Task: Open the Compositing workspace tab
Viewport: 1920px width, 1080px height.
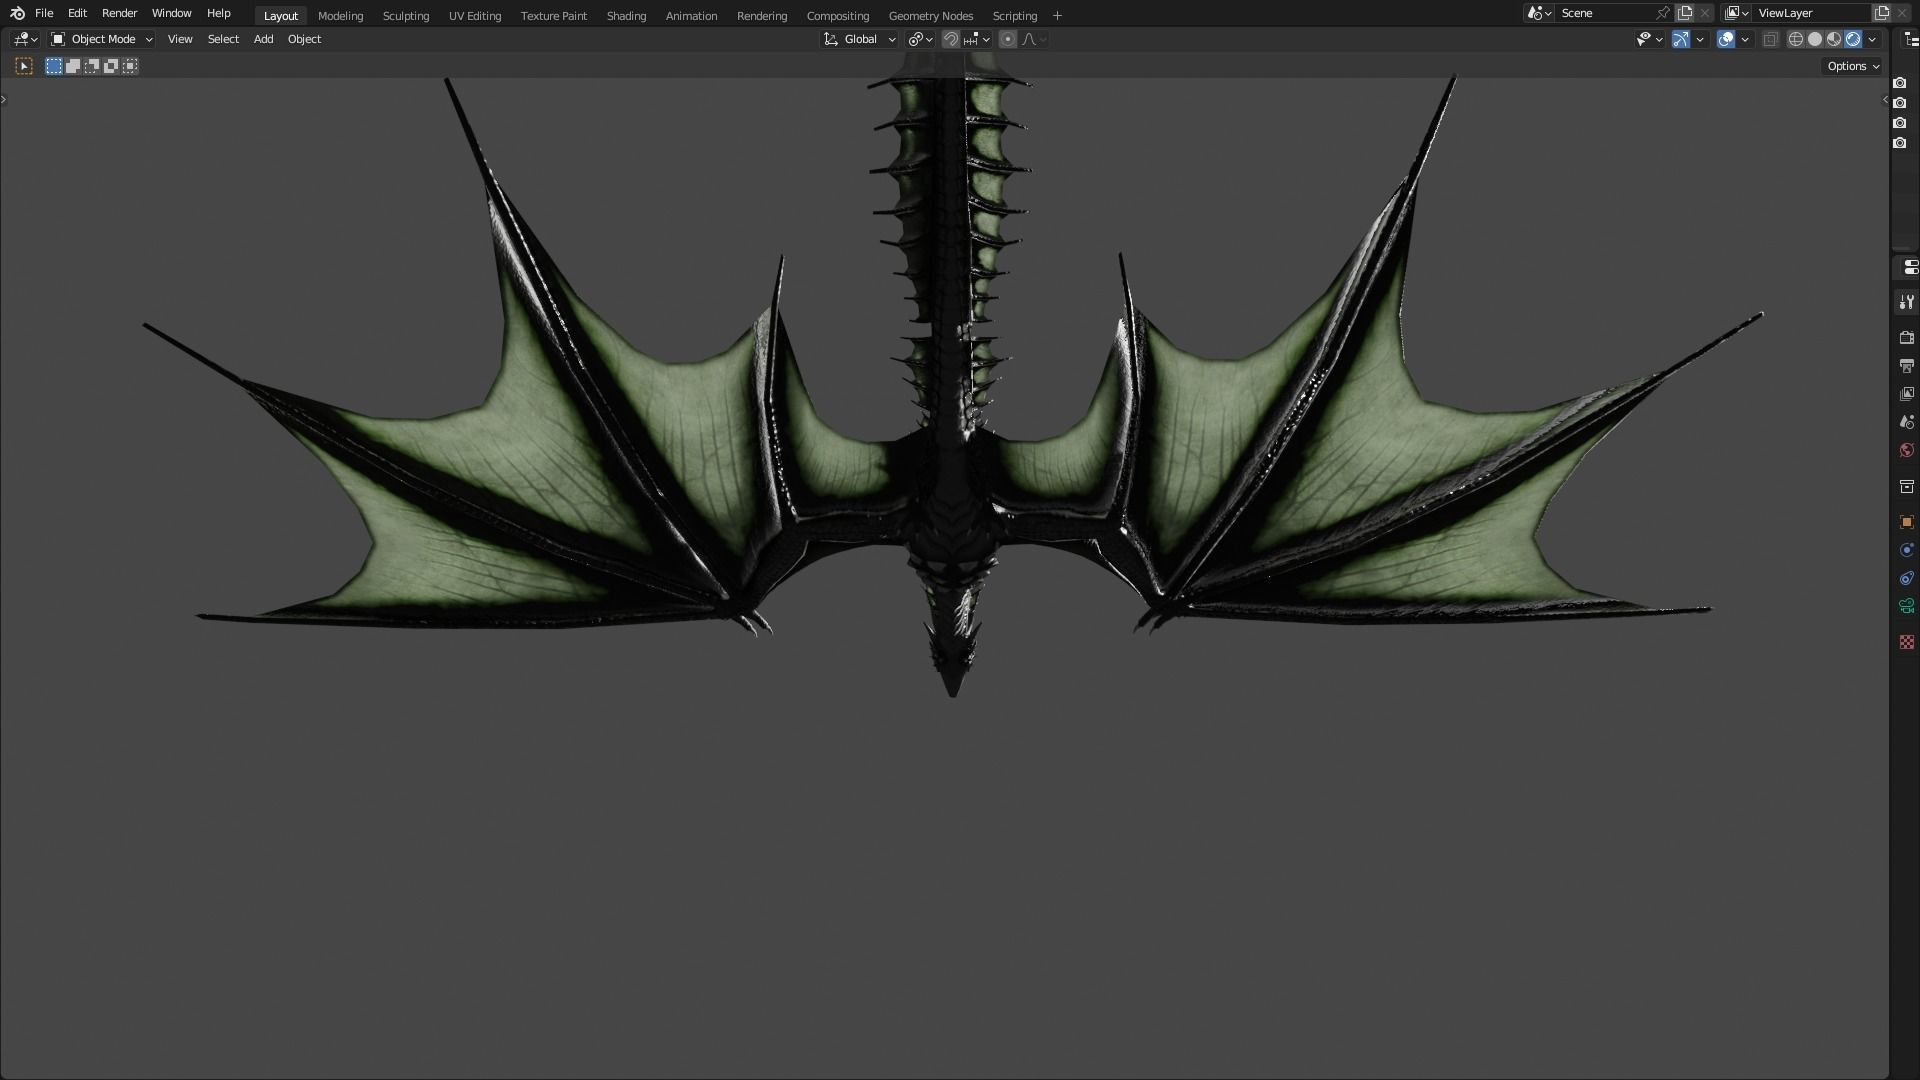Action: 837,15
